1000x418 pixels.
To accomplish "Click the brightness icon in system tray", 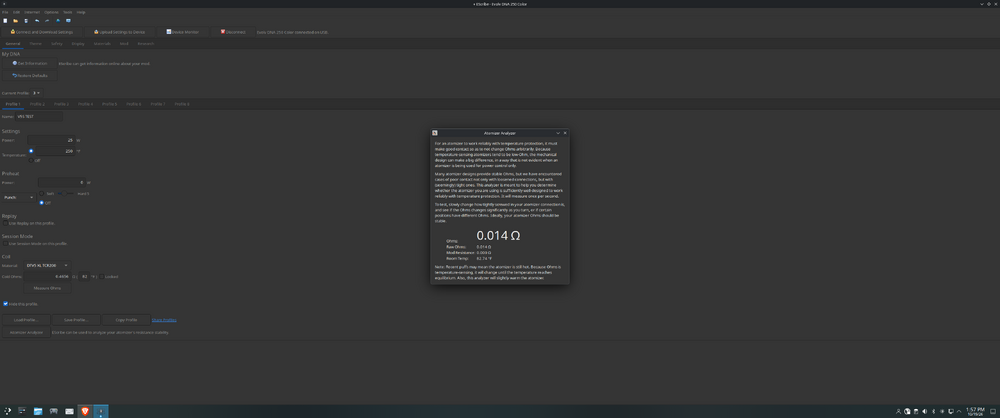I will 942,412.
